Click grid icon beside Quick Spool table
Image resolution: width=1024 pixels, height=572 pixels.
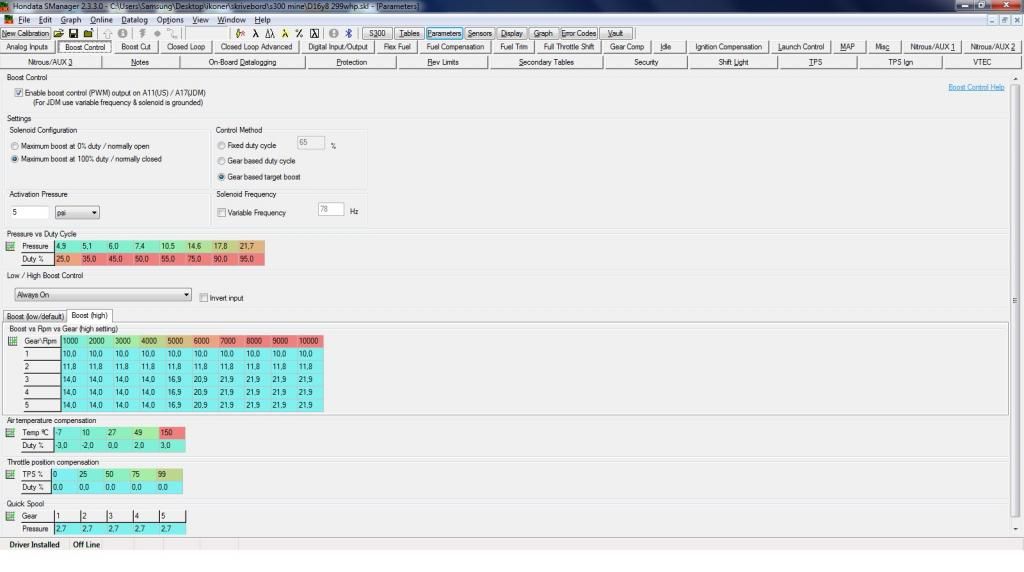point(11,516)
